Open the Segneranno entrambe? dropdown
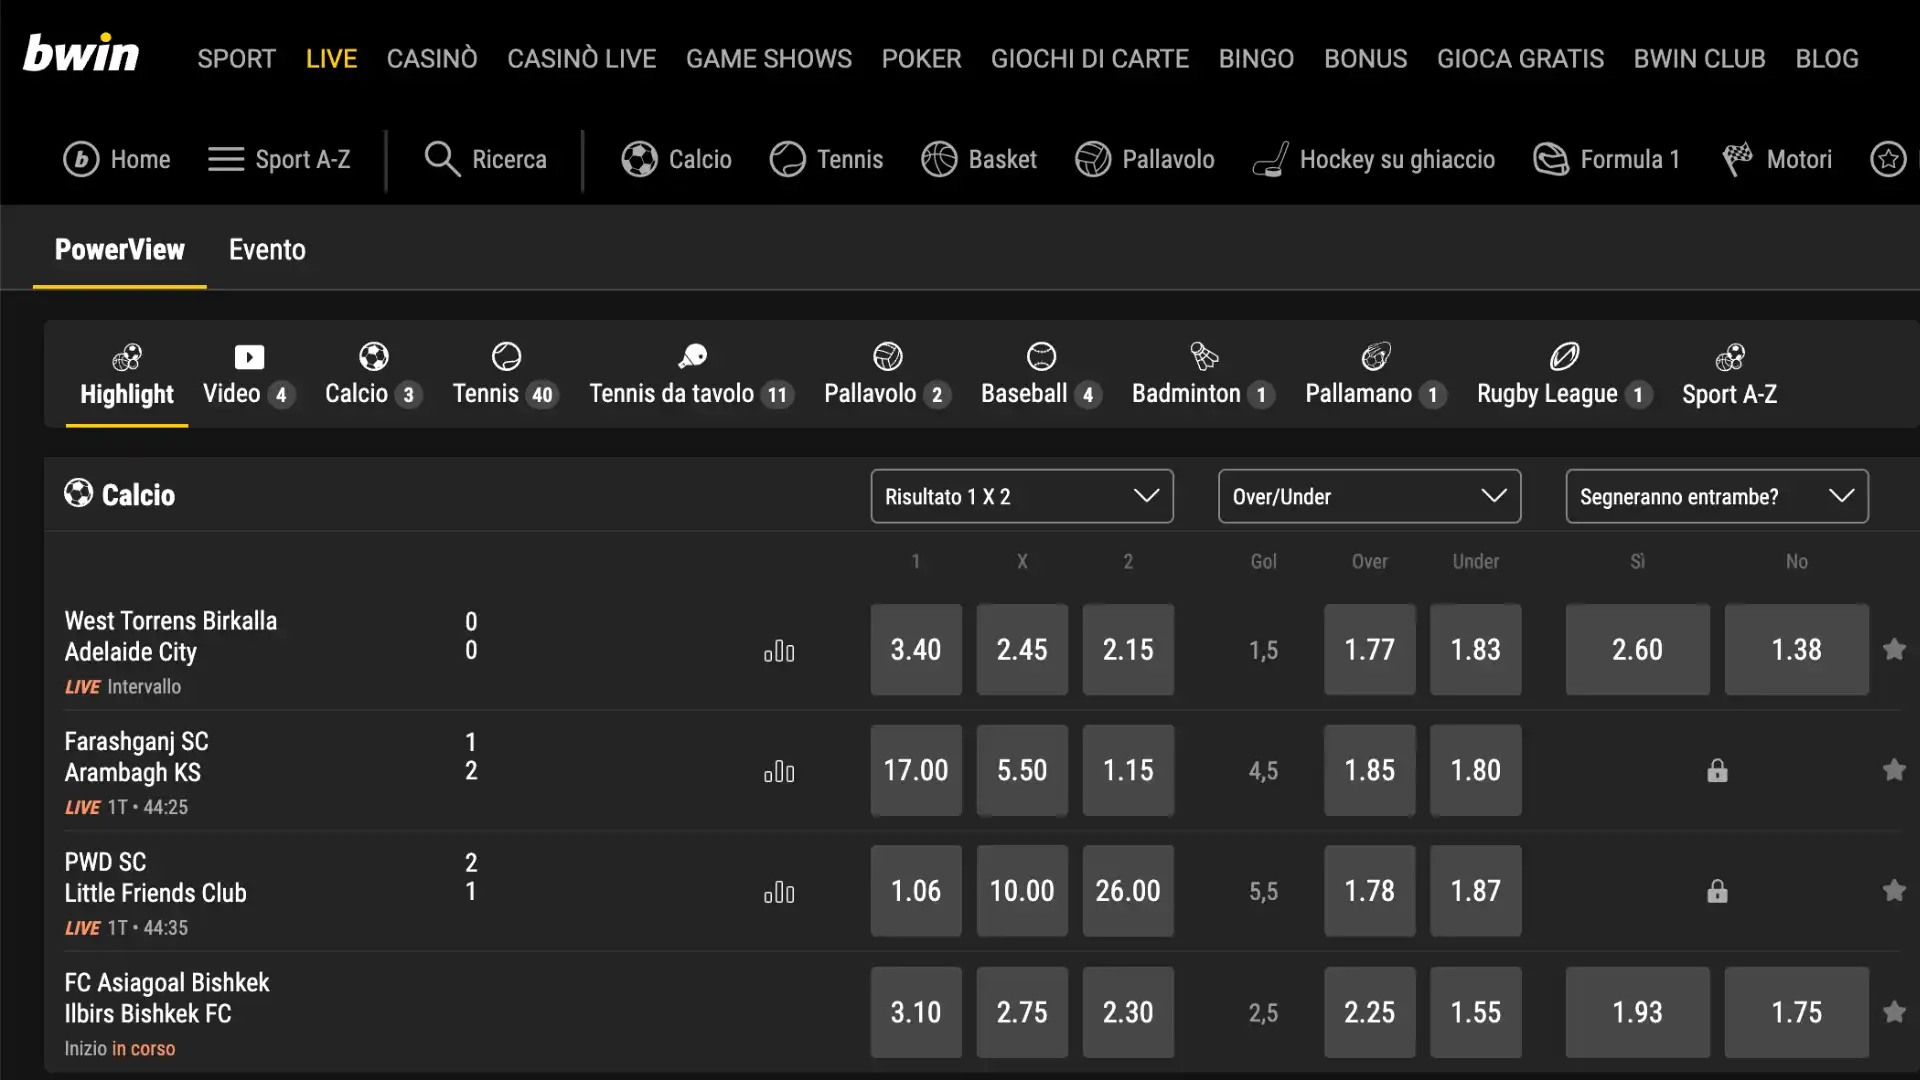Image resolution: width=1920 pixels, height=1080 pixels. tap(1717, 496)
